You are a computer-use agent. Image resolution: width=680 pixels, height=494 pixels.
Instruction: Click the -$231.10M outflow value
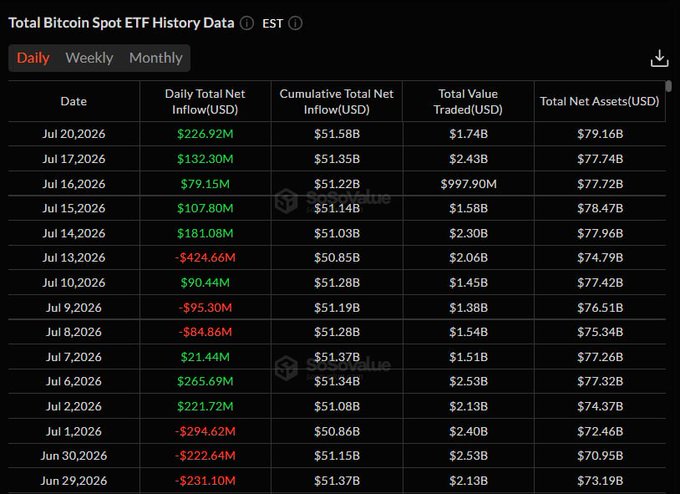[205, 481]
